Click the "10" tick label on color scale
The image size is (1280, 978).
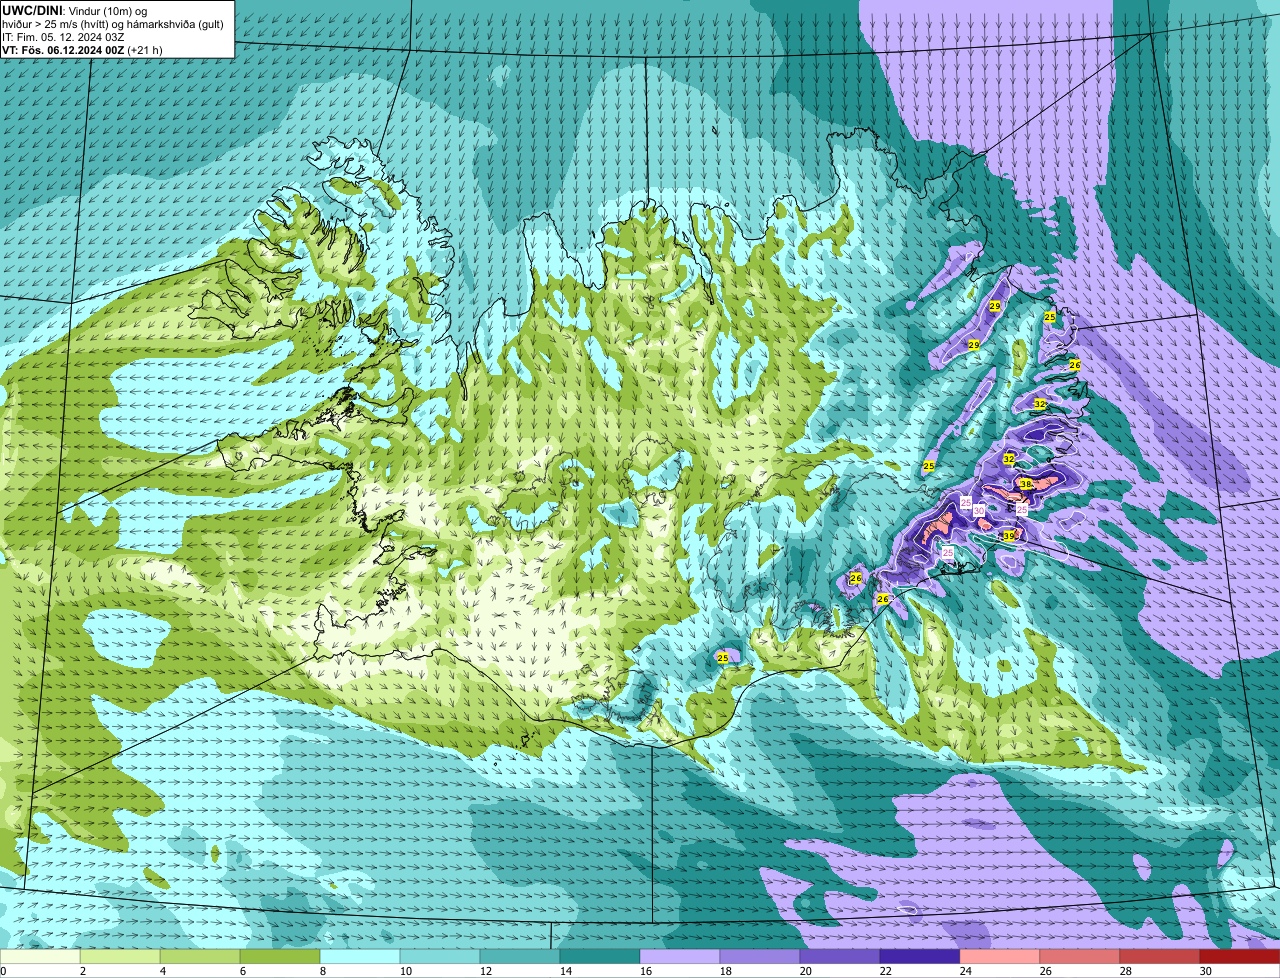[x=406, y=971]
